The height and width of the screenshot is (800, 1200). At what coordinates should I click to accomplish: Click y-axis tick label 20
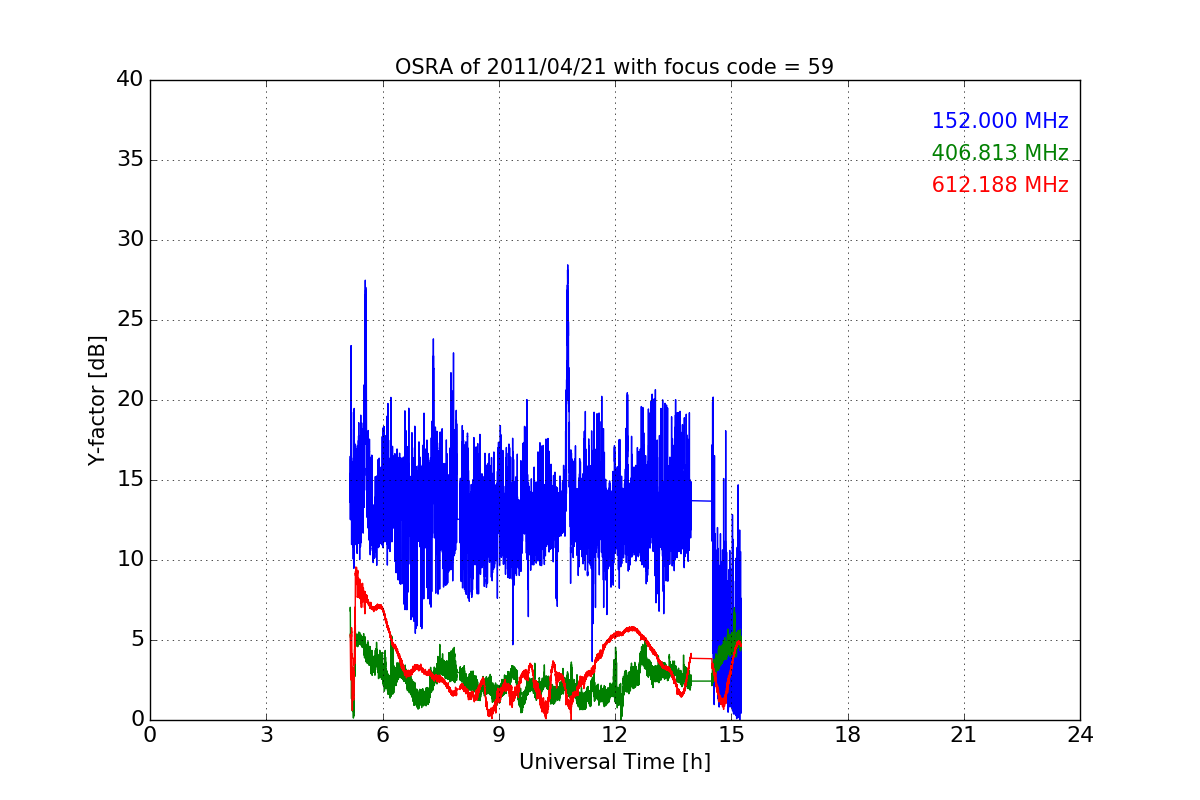point(132,400)
